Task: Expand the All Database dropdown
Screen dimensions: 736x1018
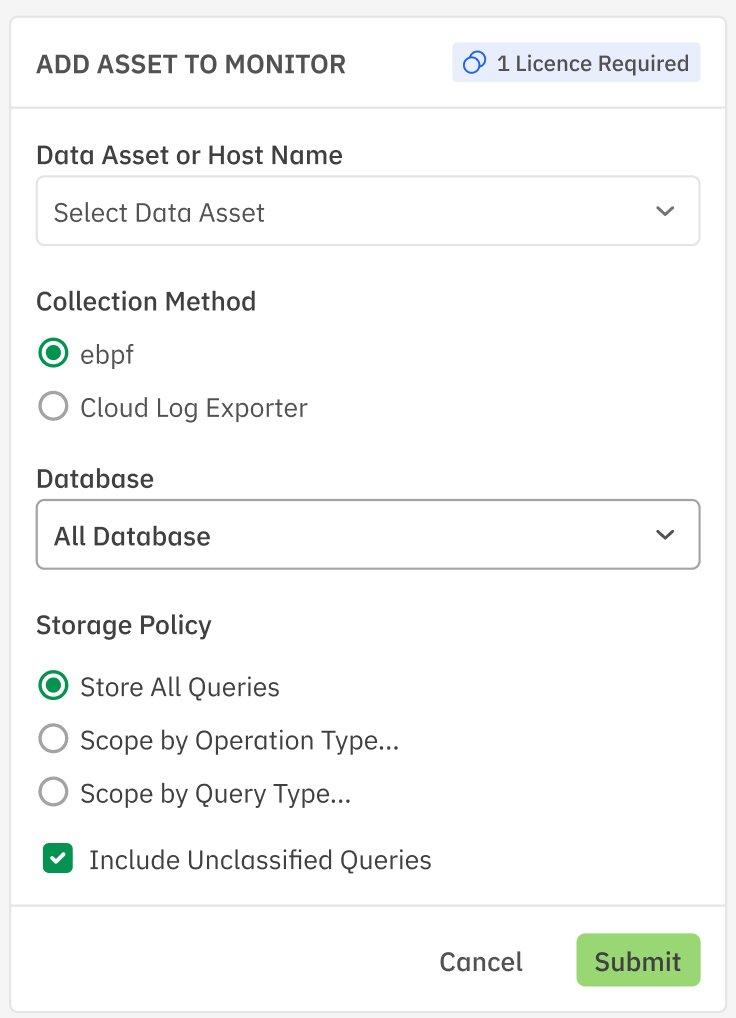Action: pos(367,535)
